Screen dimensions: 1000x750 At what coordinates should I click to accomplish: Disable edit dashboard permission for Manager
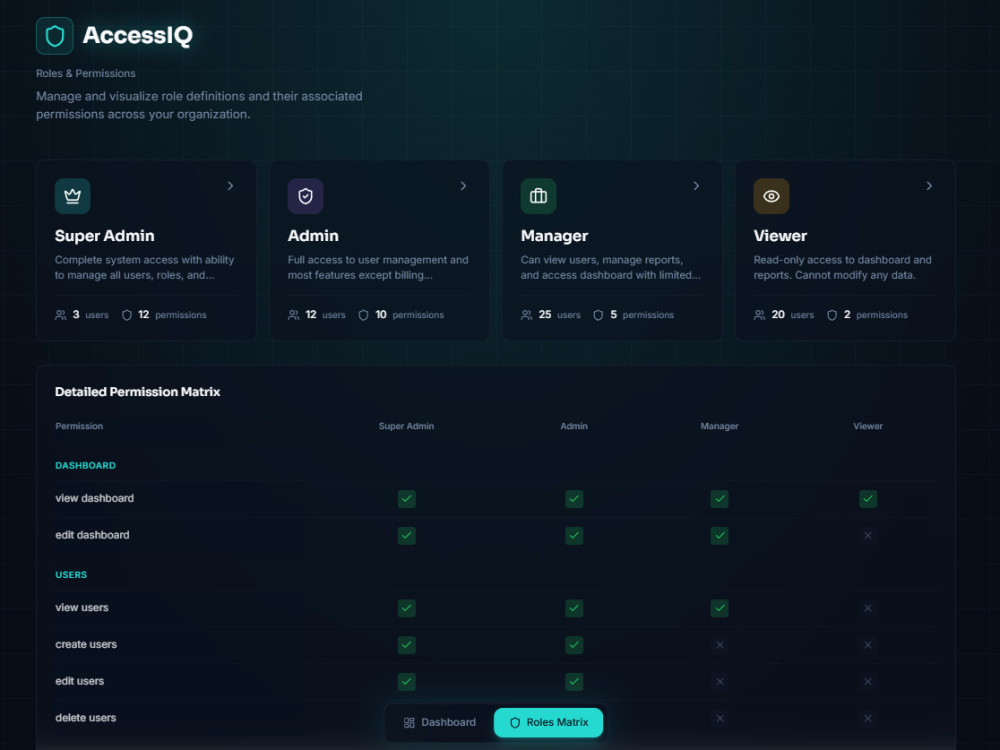click(719, 535)
